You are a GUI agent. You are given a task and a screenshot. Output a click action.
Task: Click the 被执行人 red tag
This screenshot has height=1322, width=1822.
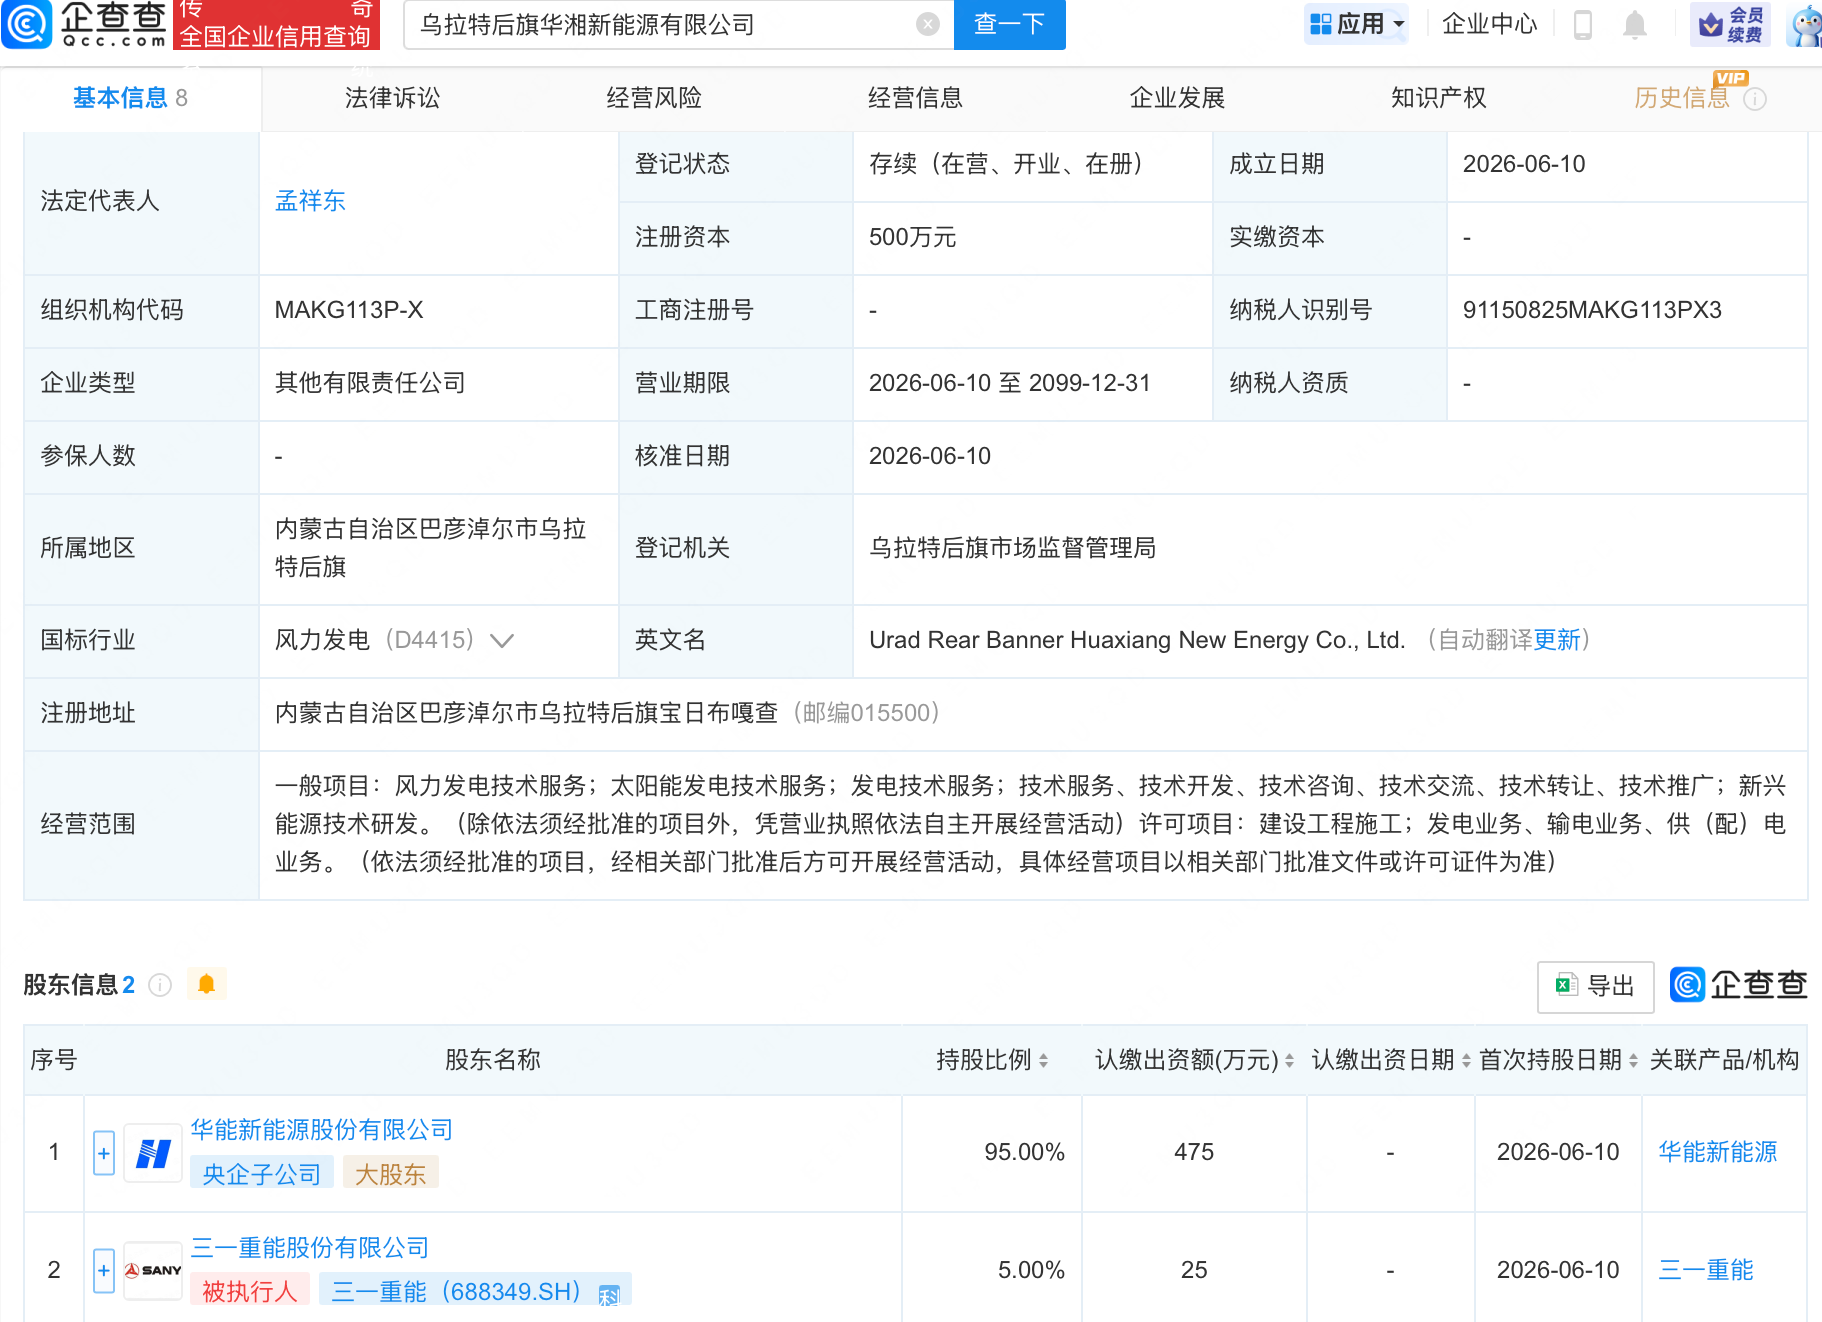pyautogui.click(x=250, y=1291)
